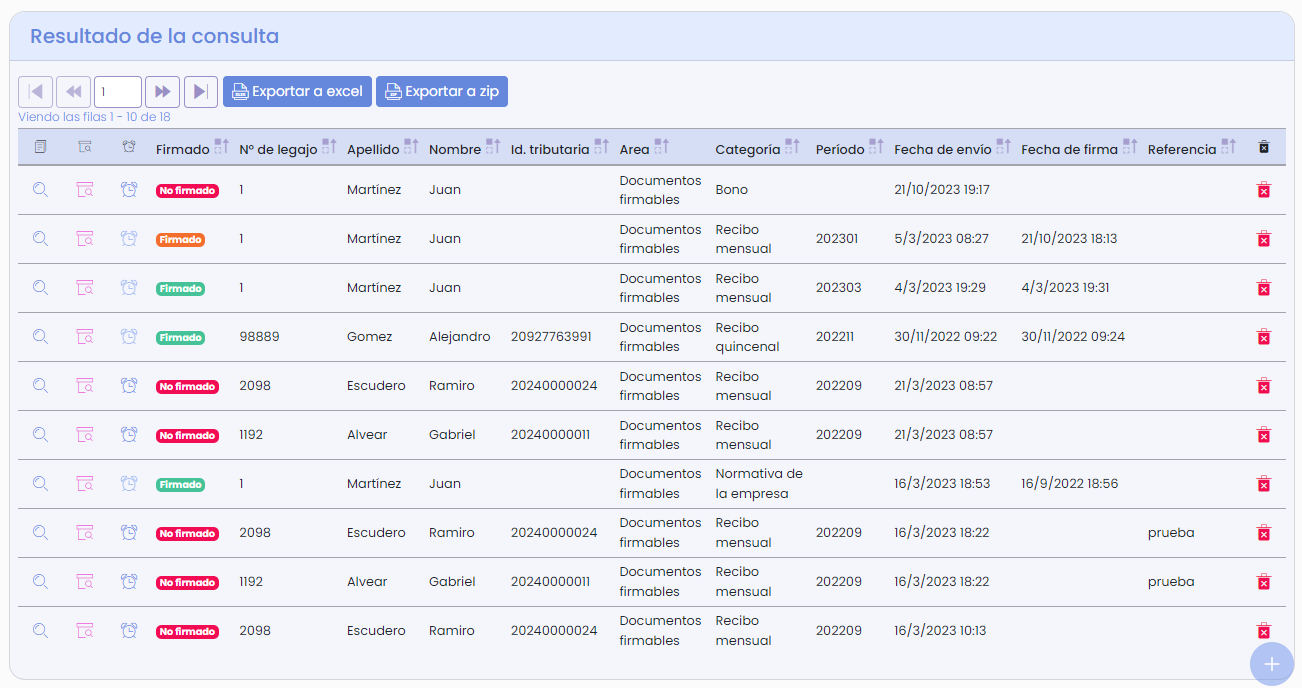This screenshot has width=1302, height=688.
Task: Click the alarm clock icon on the first Martínez row
Action: [x=128, y=189]
